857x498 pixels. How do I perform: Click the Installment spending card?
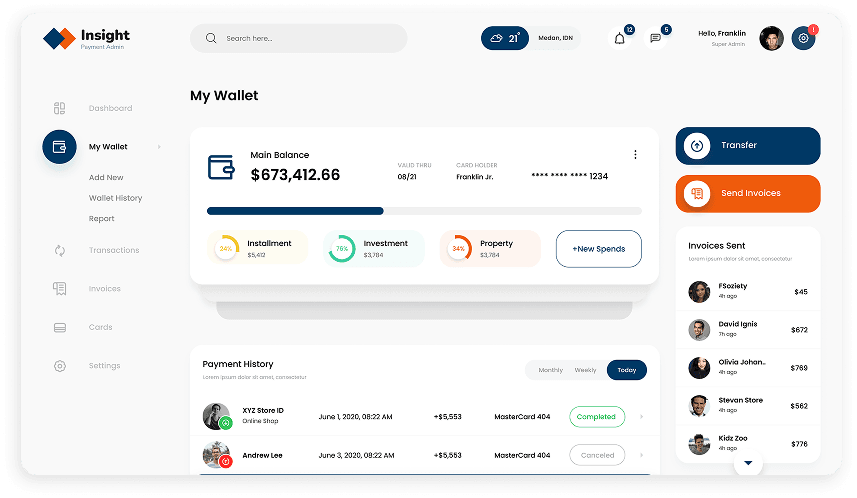coord(257,249)
